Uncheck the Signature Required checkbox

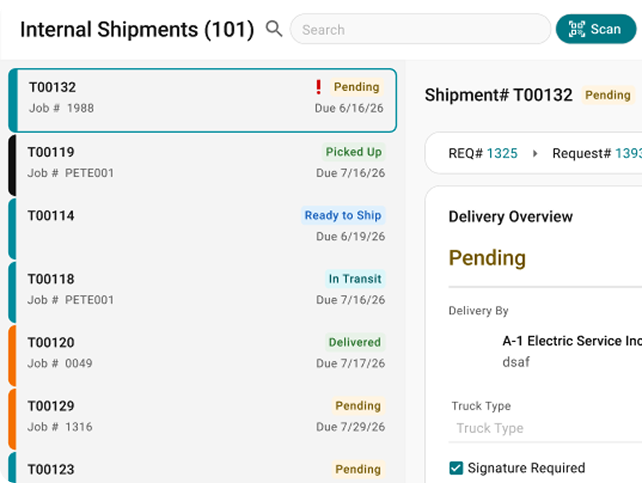456,468
